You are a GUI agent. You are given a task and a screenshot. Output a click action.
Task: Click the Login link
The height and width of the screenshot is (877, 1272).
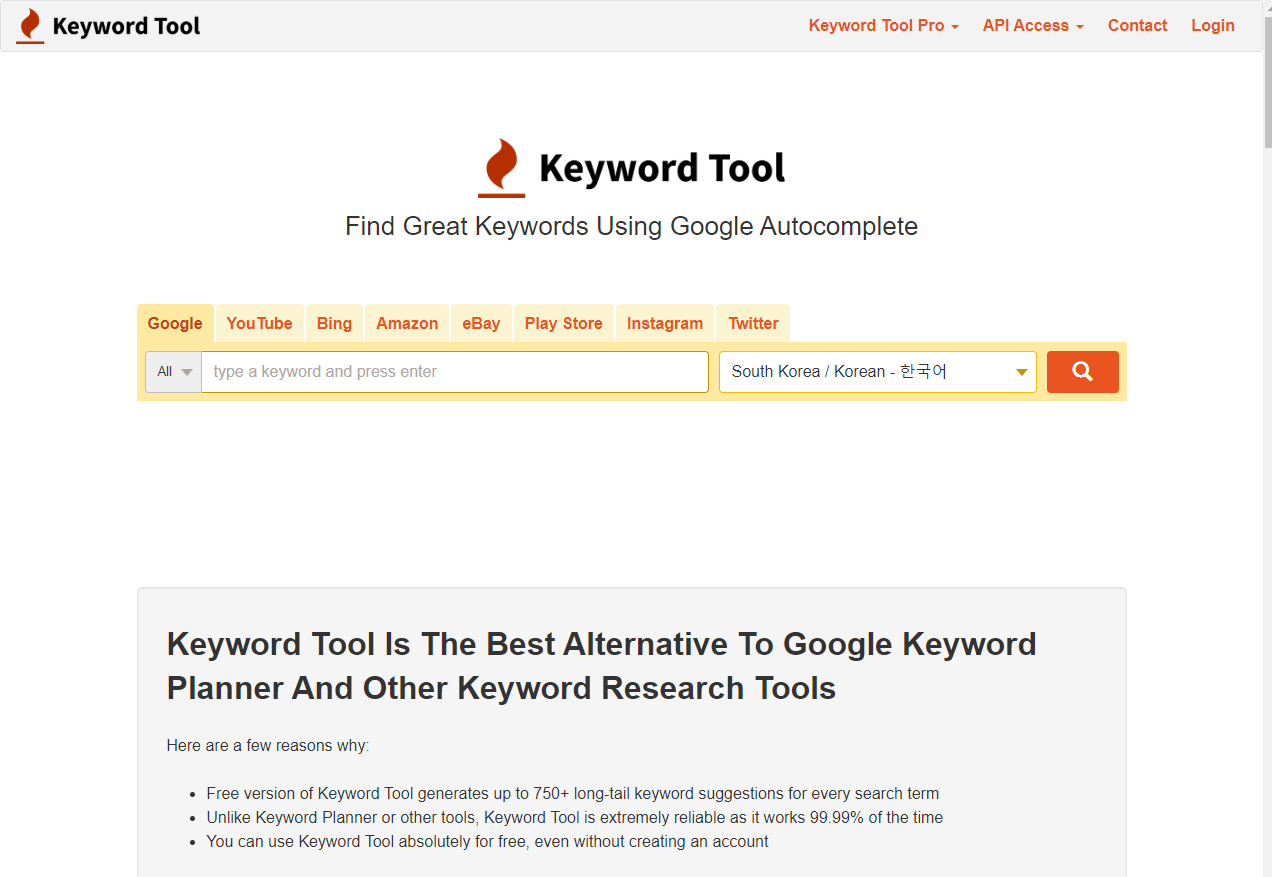[x=1213, y=26]
